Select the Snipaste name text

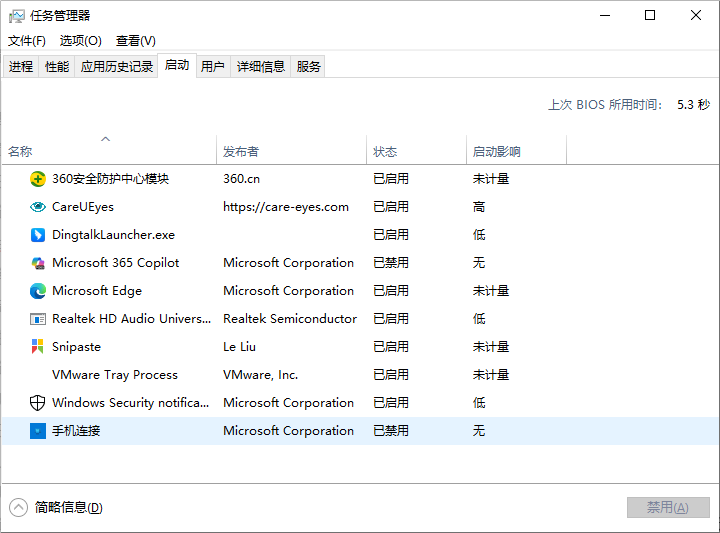click(x=76, y=347)
